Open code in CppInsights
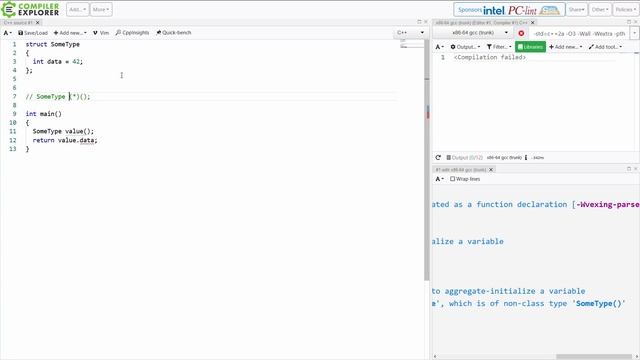This screenshot has height=360, width=640. [x=132, y=33]
